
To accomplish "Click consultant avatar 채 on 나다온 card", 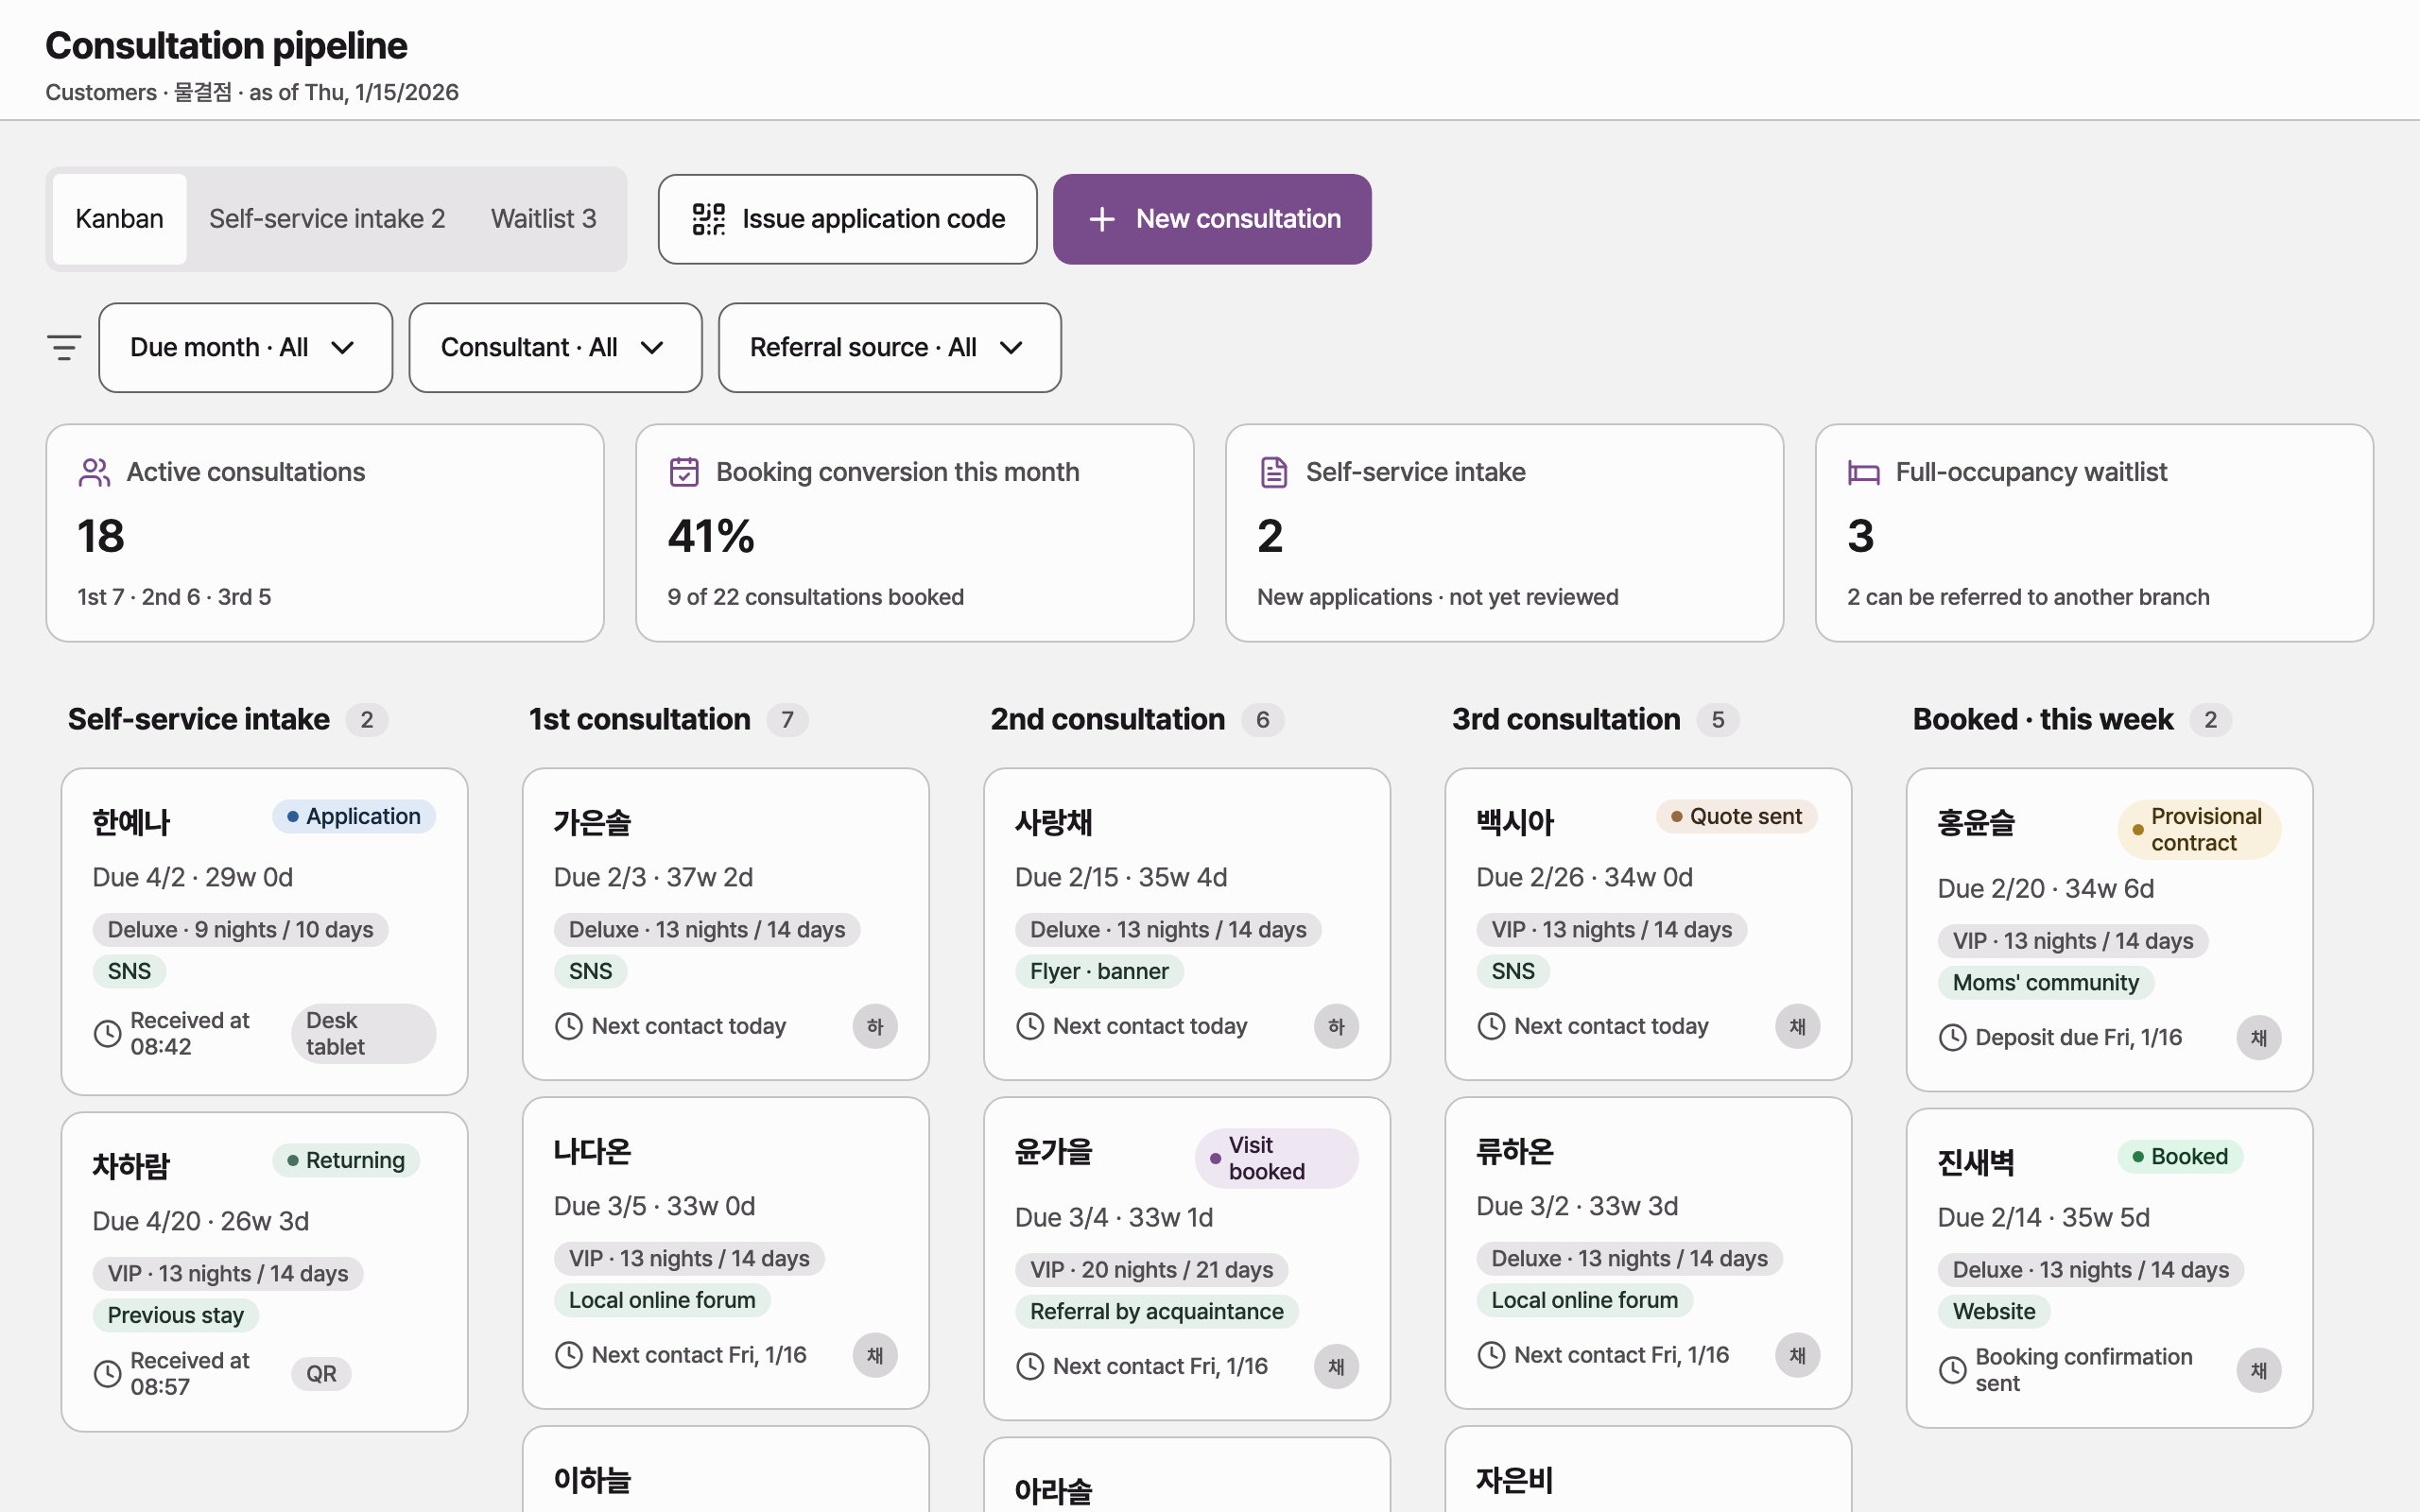I will 875,1355.
